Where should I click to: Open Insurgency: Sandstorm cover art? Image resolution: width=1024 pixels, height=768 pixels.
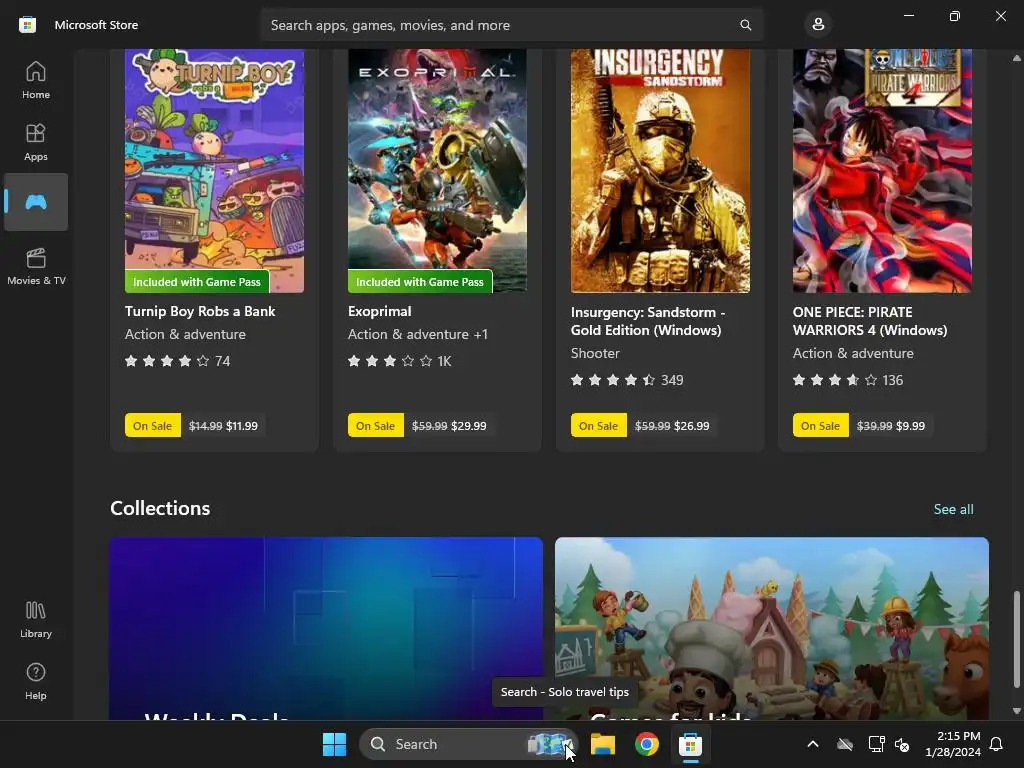660,170
